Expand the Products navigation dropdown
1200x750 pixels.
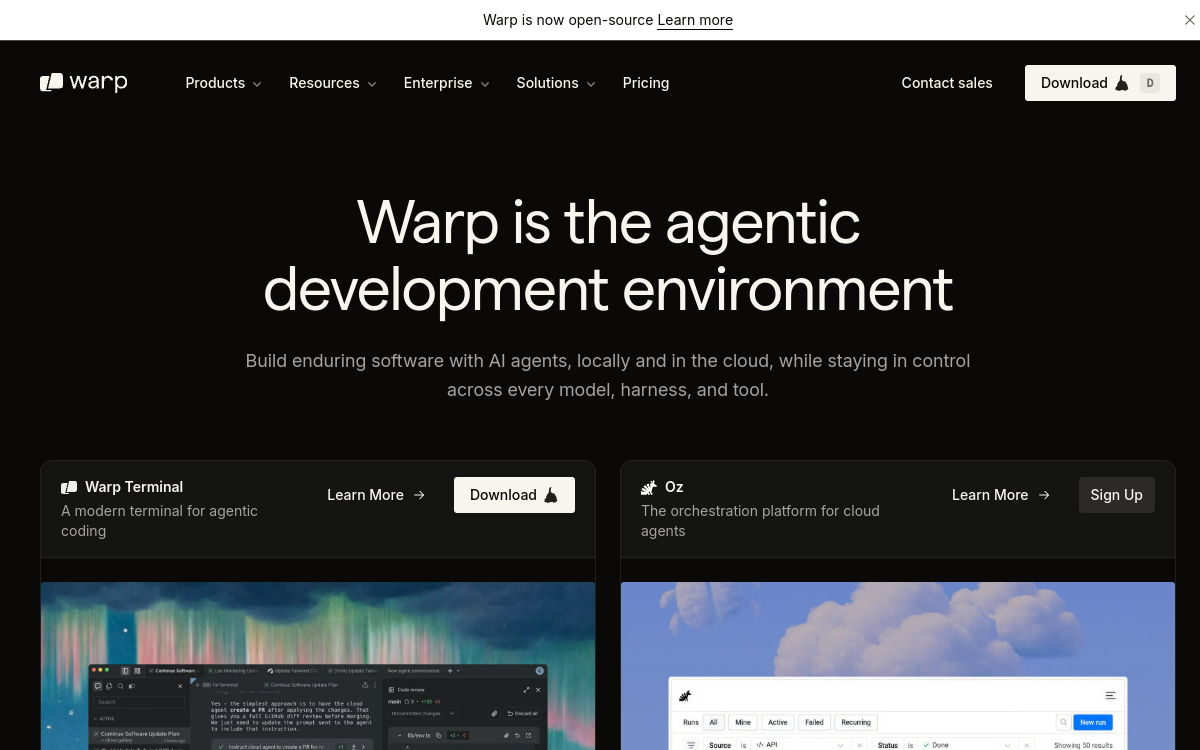(223, 83)
